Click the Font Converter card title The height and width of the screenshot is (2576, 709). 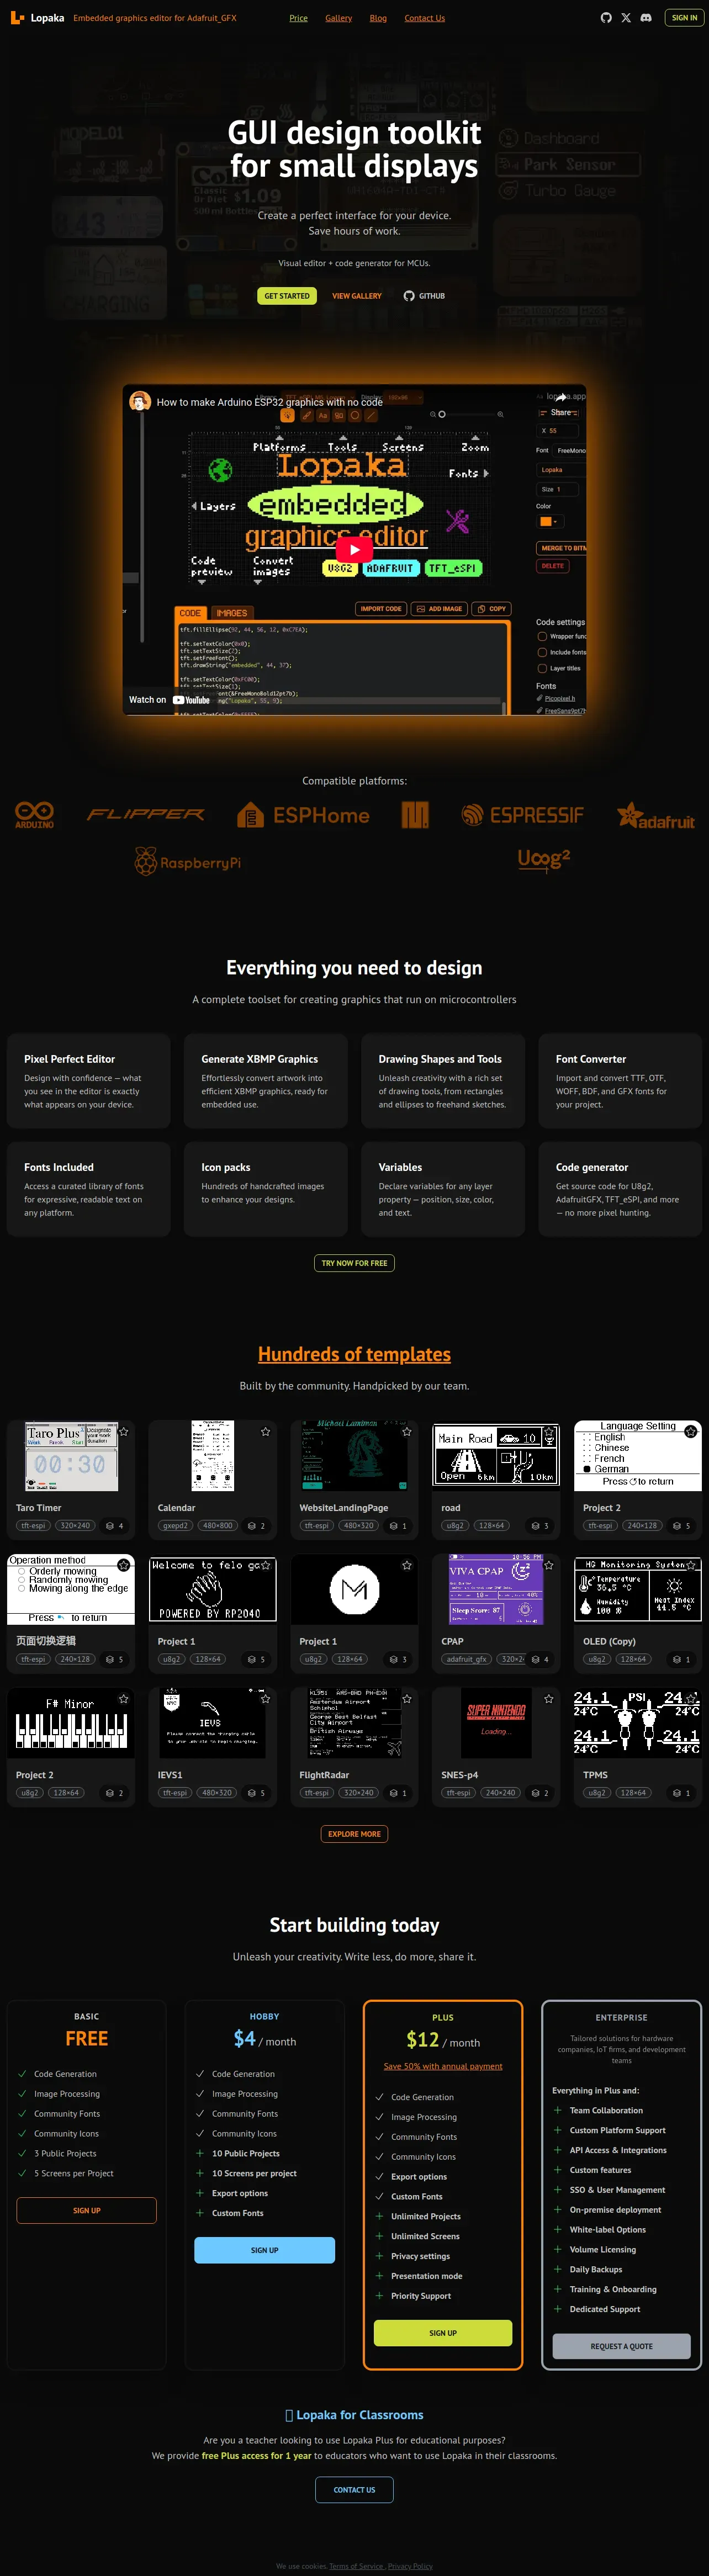point(591,1059)
